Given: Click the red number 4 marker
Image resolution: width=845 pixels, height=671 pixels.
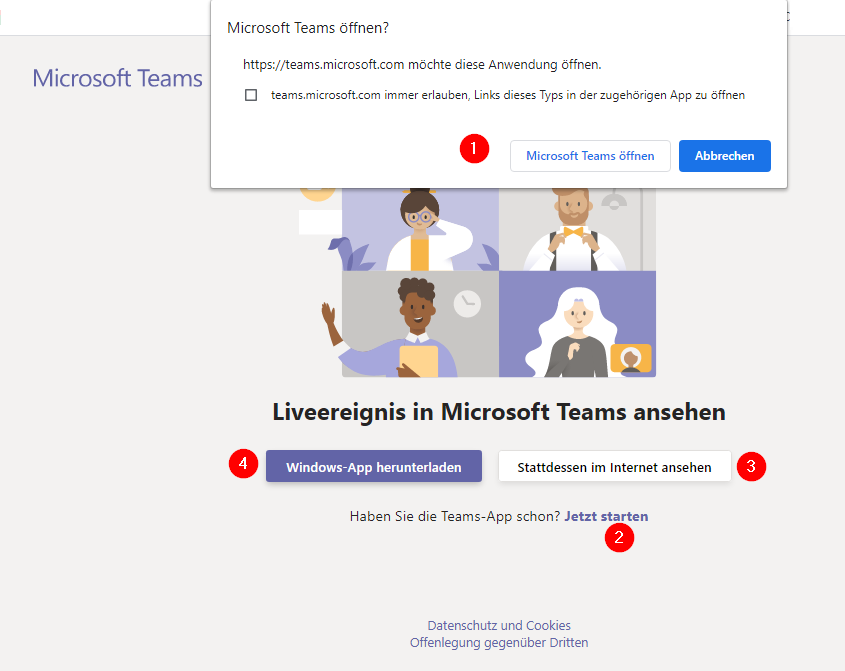Looking at the screenshot, I should tap(244, 464).
